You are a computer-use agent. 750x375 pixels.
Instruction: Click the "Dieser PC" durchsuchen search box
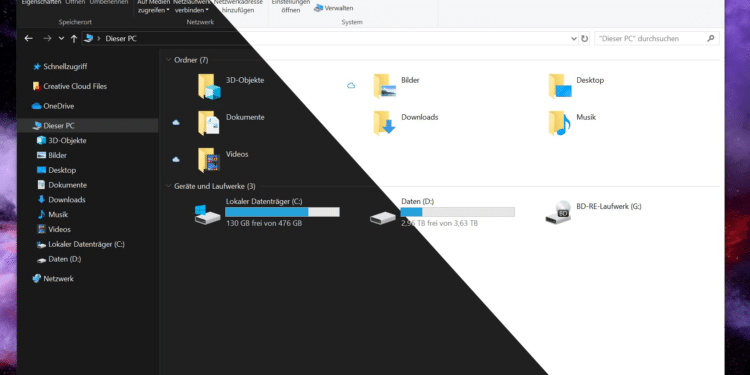[656, 39]
